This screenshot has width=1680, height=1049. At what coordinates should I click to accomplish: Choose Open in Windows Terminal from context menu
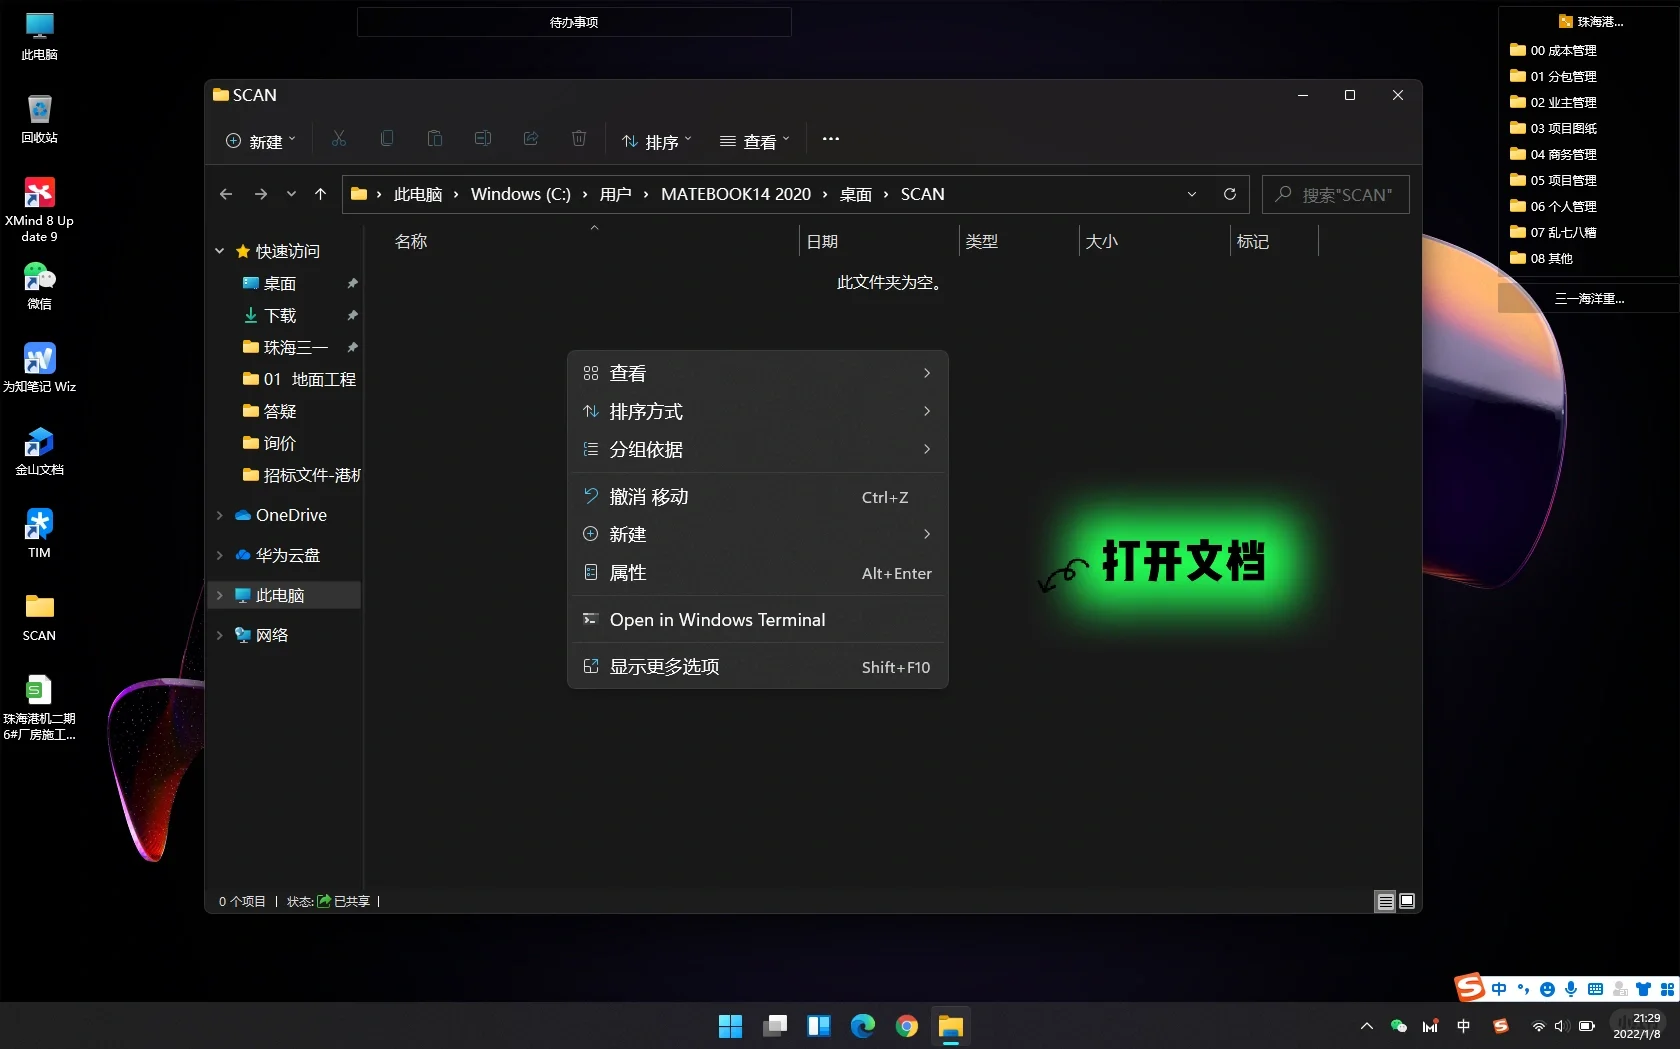pos(716,620)
